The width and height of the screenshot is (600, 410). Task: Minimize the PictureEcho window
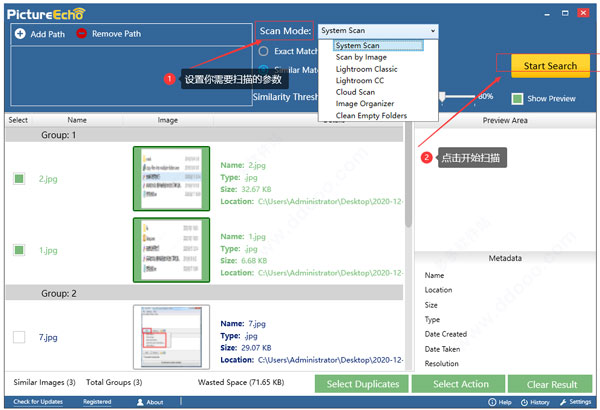coord(547,14)
